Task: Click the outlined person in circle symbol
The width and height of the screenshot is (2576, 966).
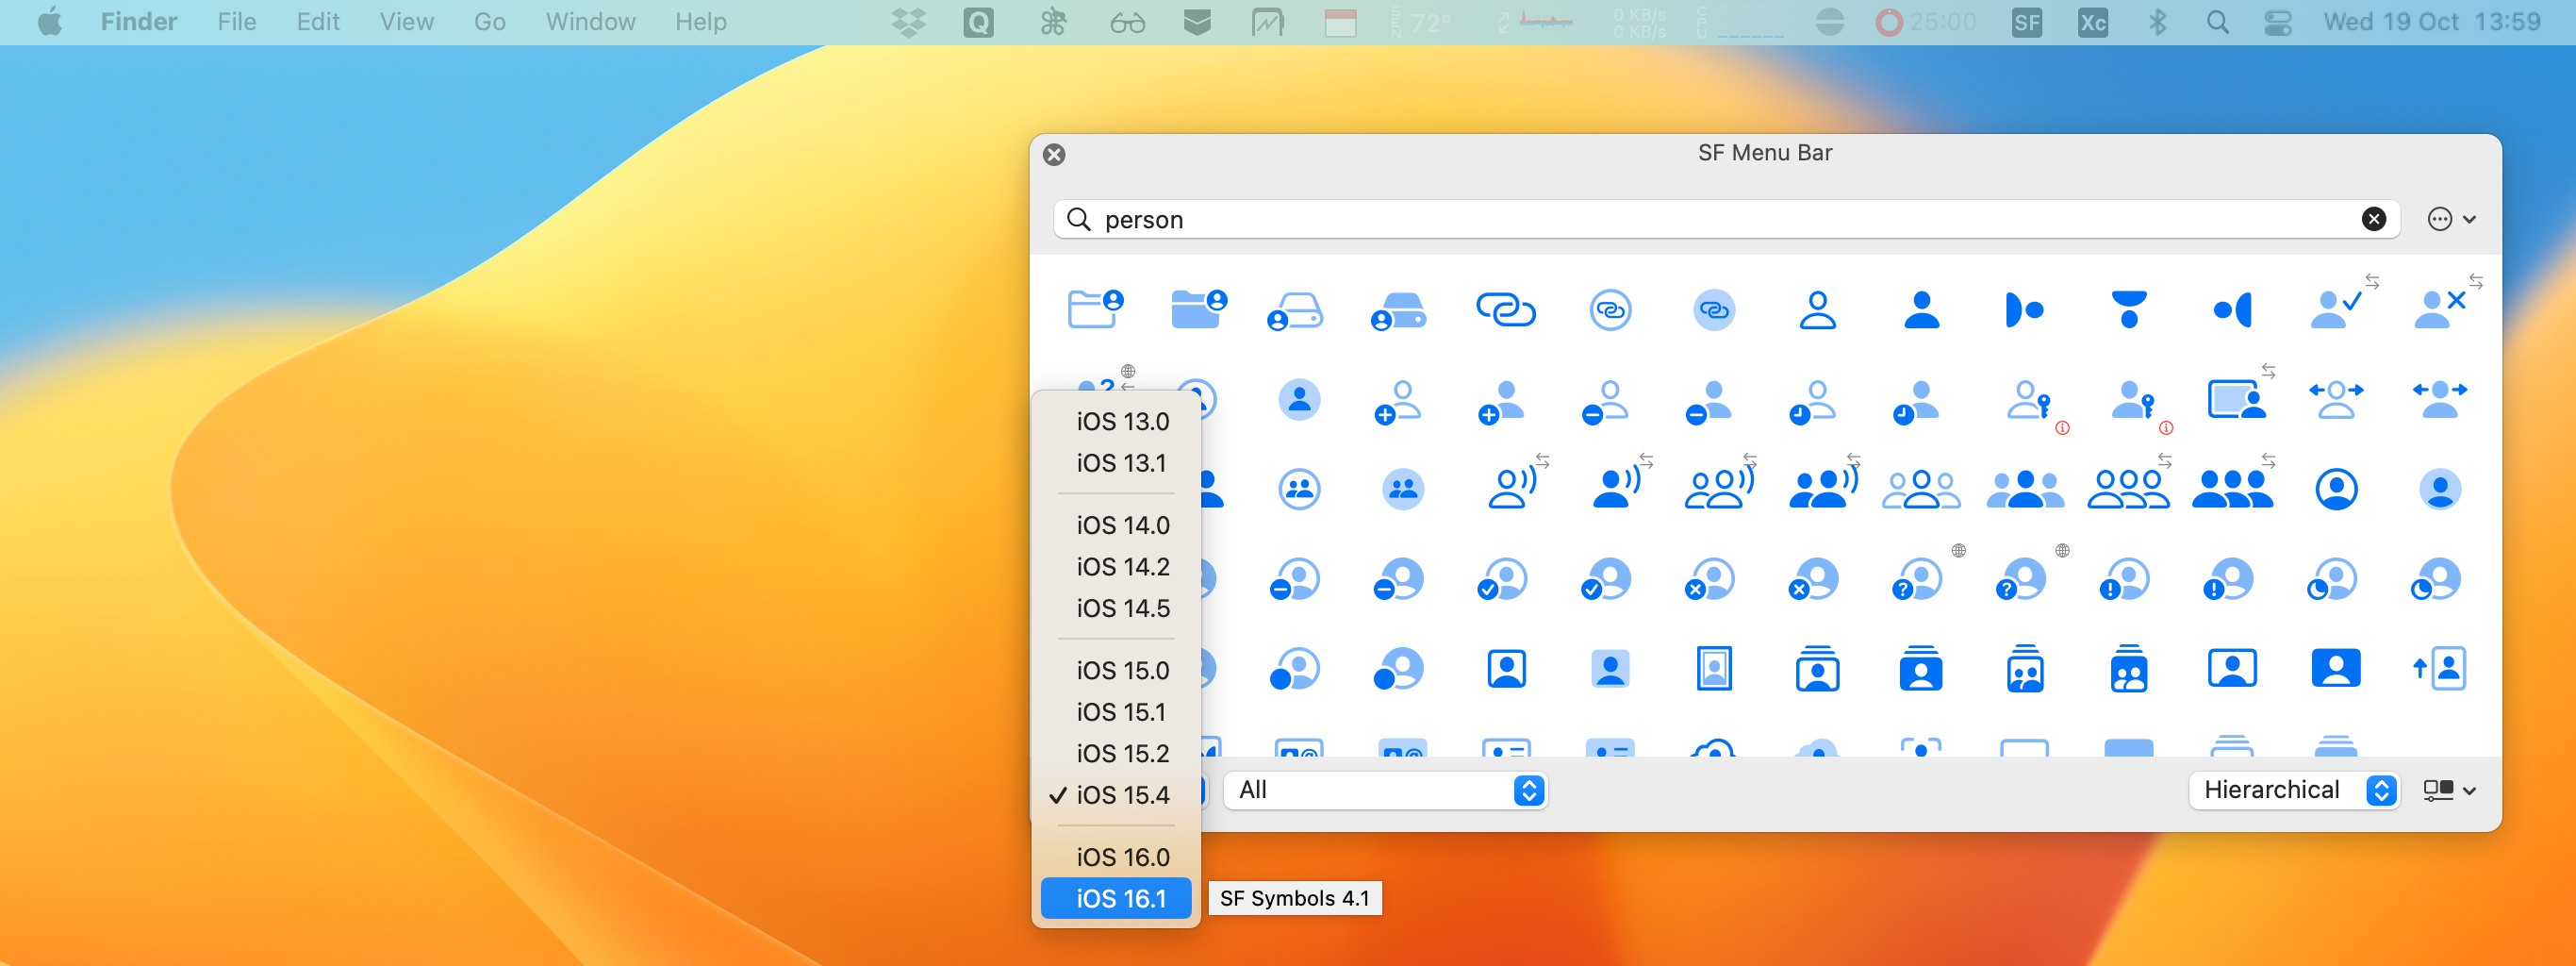Action: coord(2335,489)
